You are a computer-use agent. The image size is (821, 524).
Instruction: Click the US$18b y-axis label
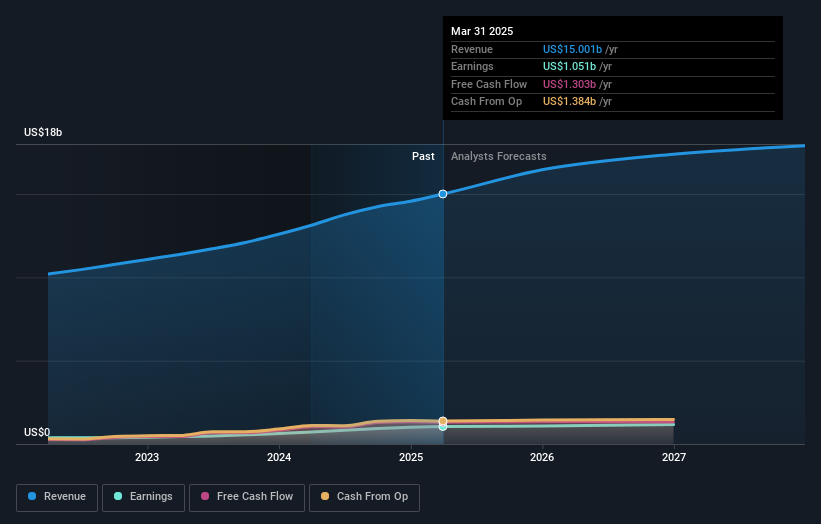(x=43, y=132)
